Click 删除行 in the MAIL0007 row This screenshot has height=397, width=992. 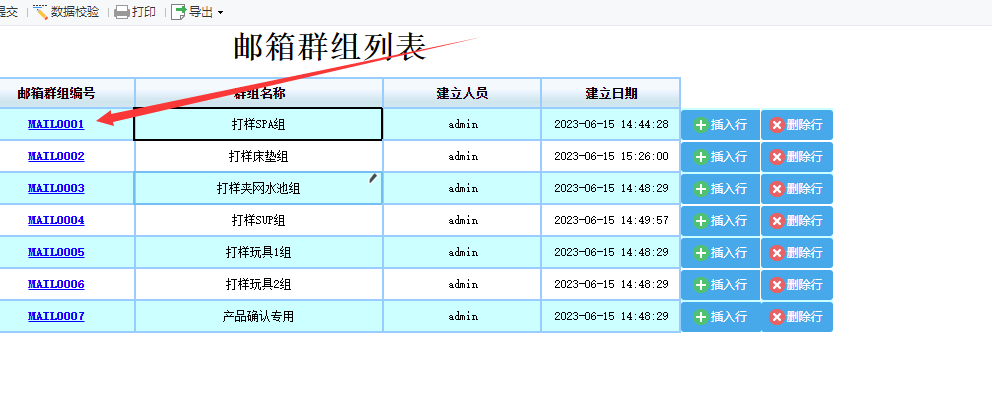(x=797, y=317)
